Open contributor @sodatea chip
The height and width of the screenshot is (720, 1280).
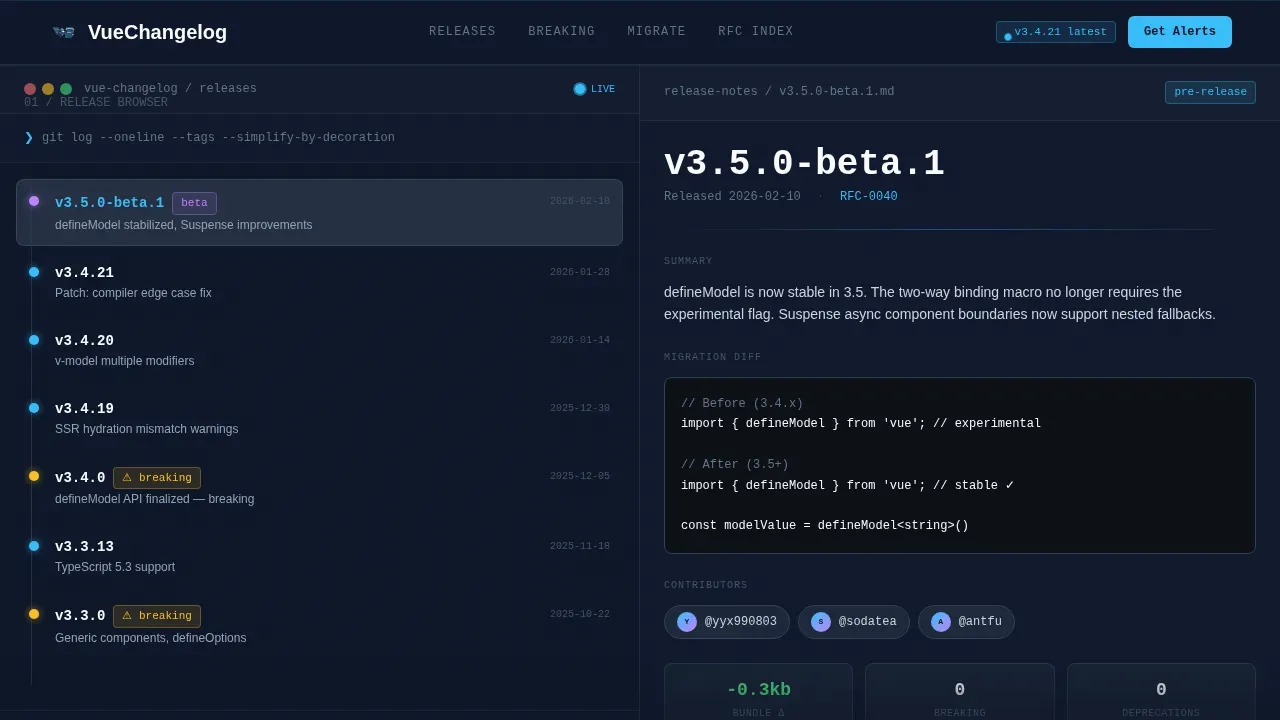[854, 622]
